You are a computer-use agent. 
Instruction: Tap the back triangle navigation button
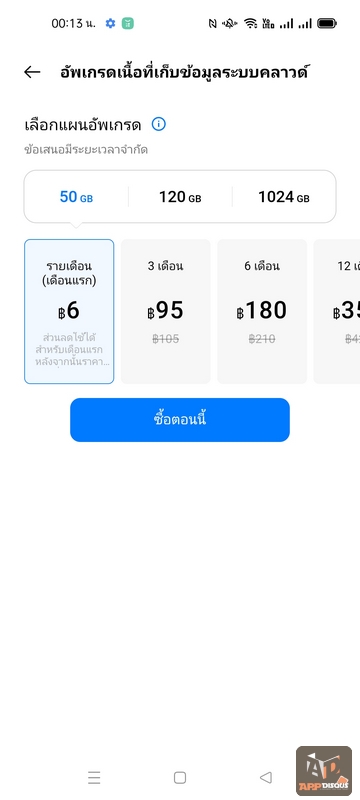click(266, 778)
